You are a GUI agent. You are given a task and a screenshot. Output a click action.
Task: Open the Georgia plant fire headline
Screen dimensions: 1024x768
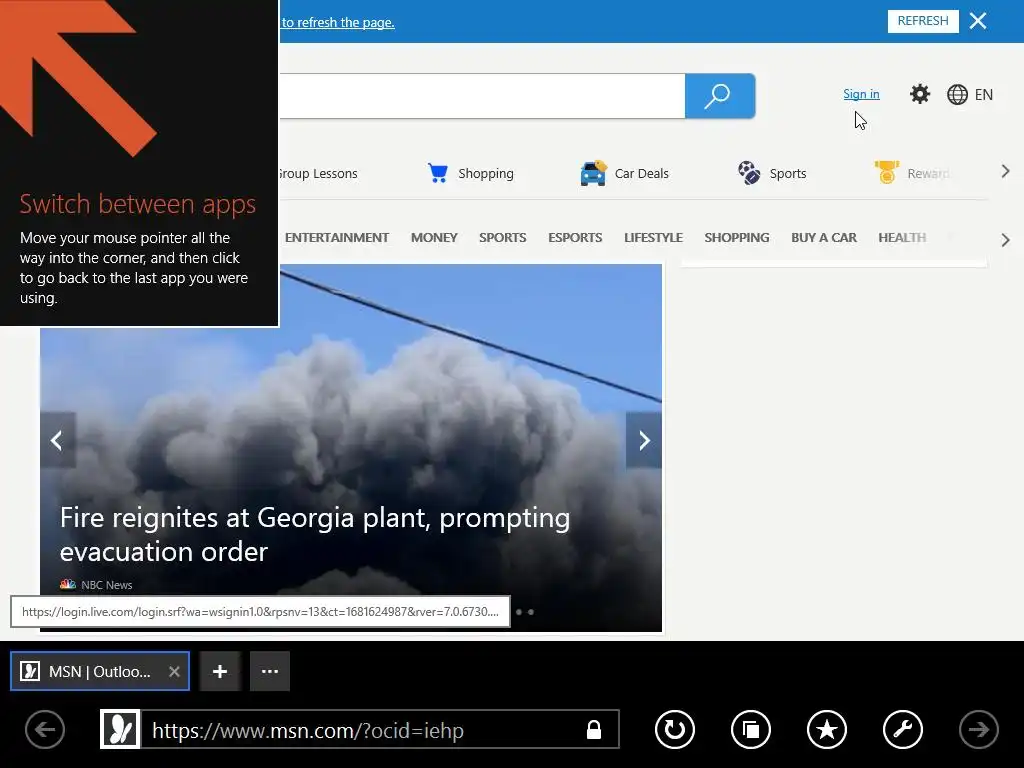point(315,534)
